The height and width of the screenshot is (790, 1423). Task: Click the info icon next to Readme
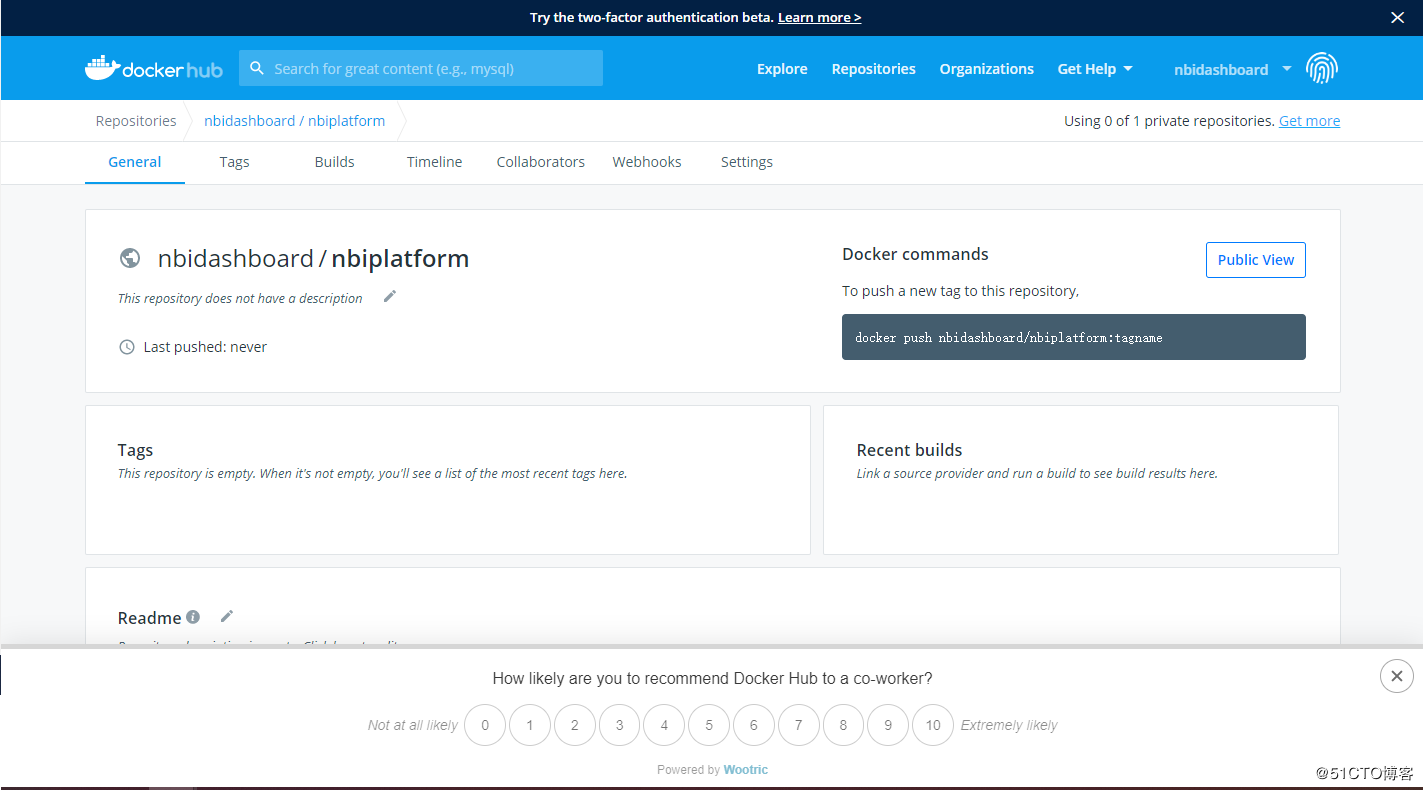point(192,617)
